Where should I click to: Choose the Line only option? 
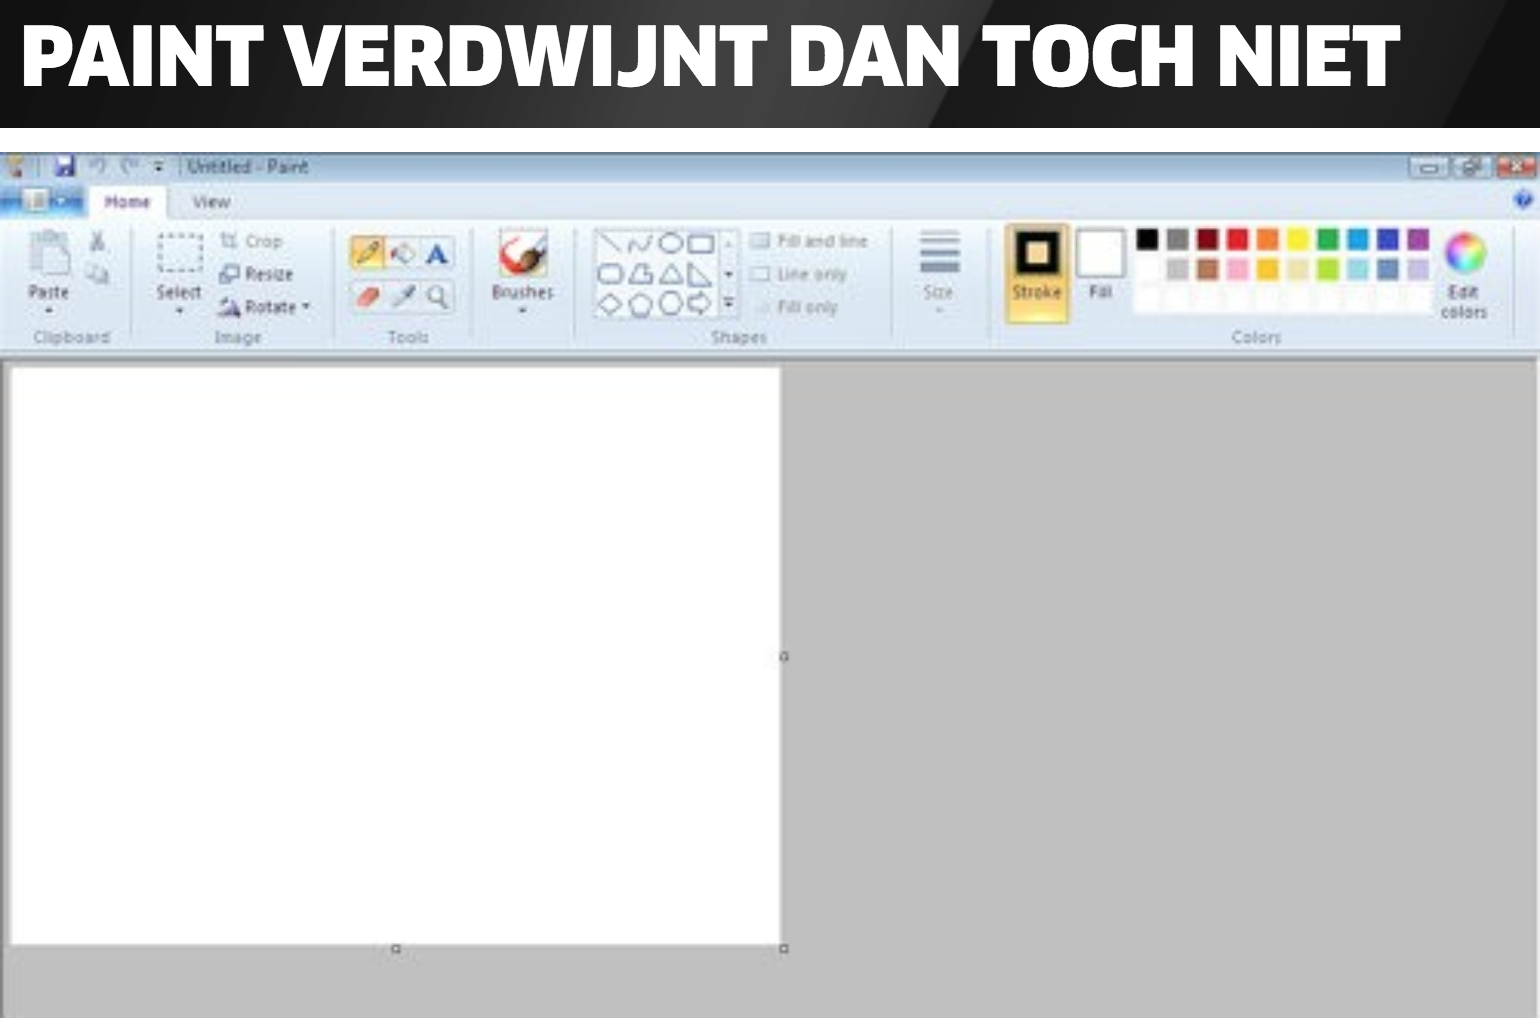point(799,273)
